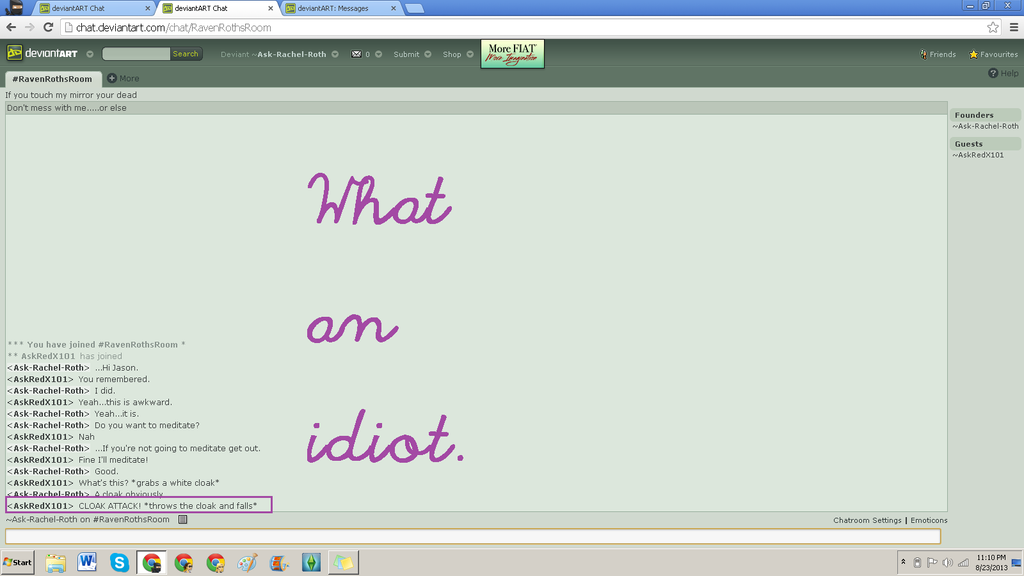Expand the Submit dropdown arrow
Viewport: 1024px width, 576px height.
tap(428, 54)
